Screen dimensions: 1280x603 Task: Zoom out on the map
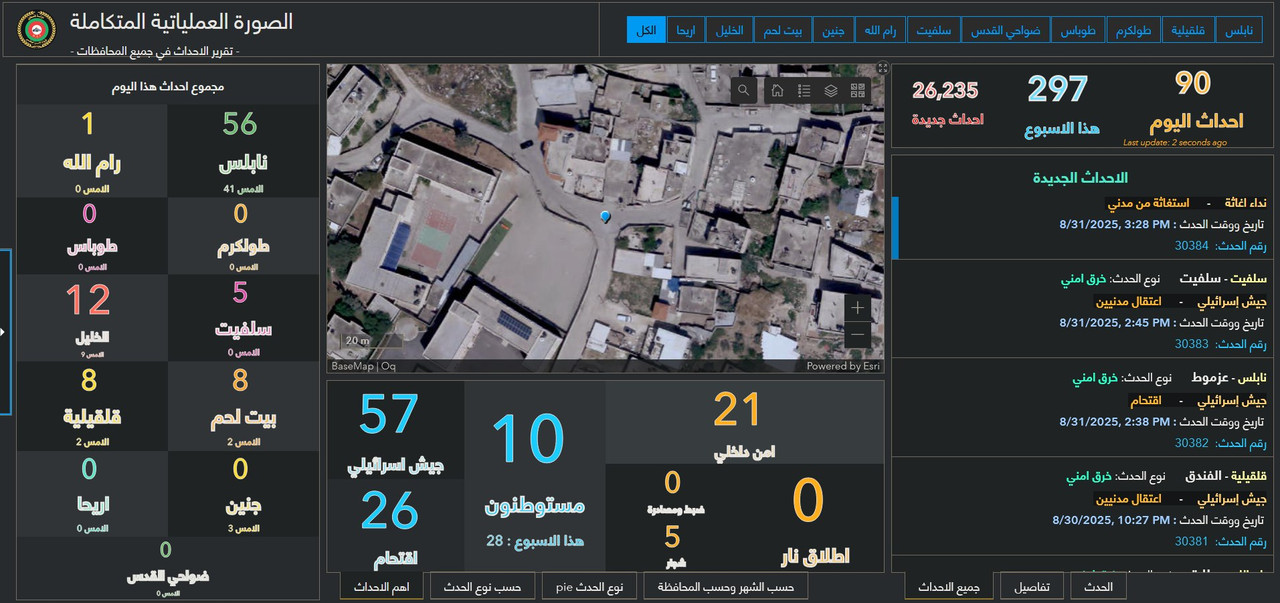point(857,335)
